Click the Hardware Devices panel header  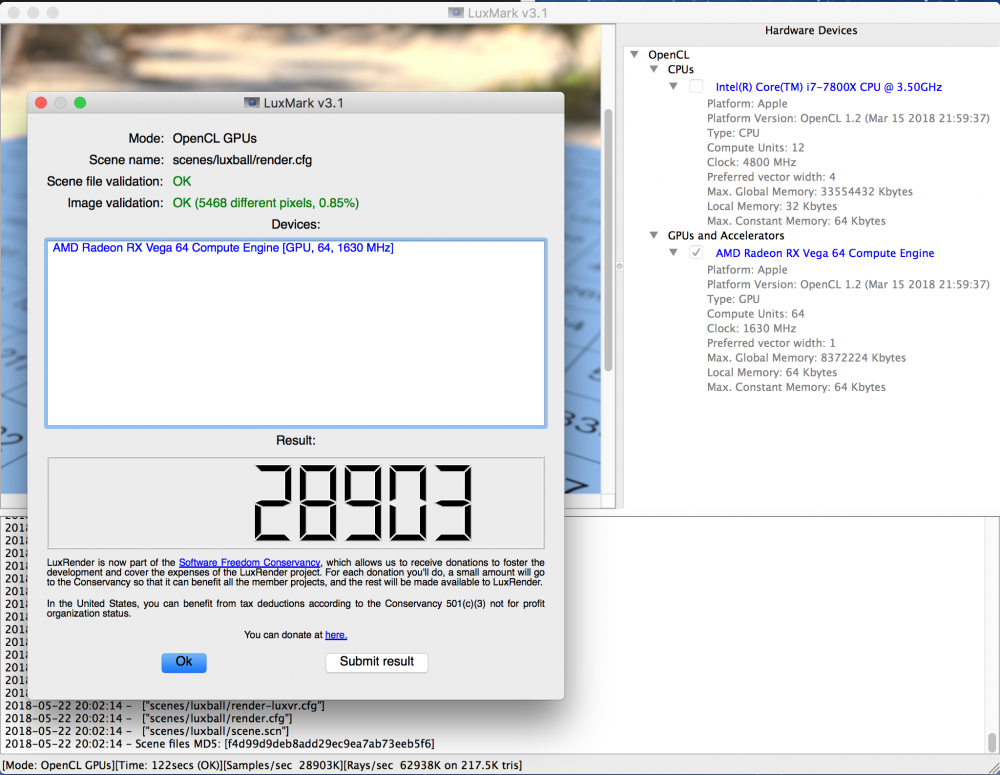coord(811,30)
